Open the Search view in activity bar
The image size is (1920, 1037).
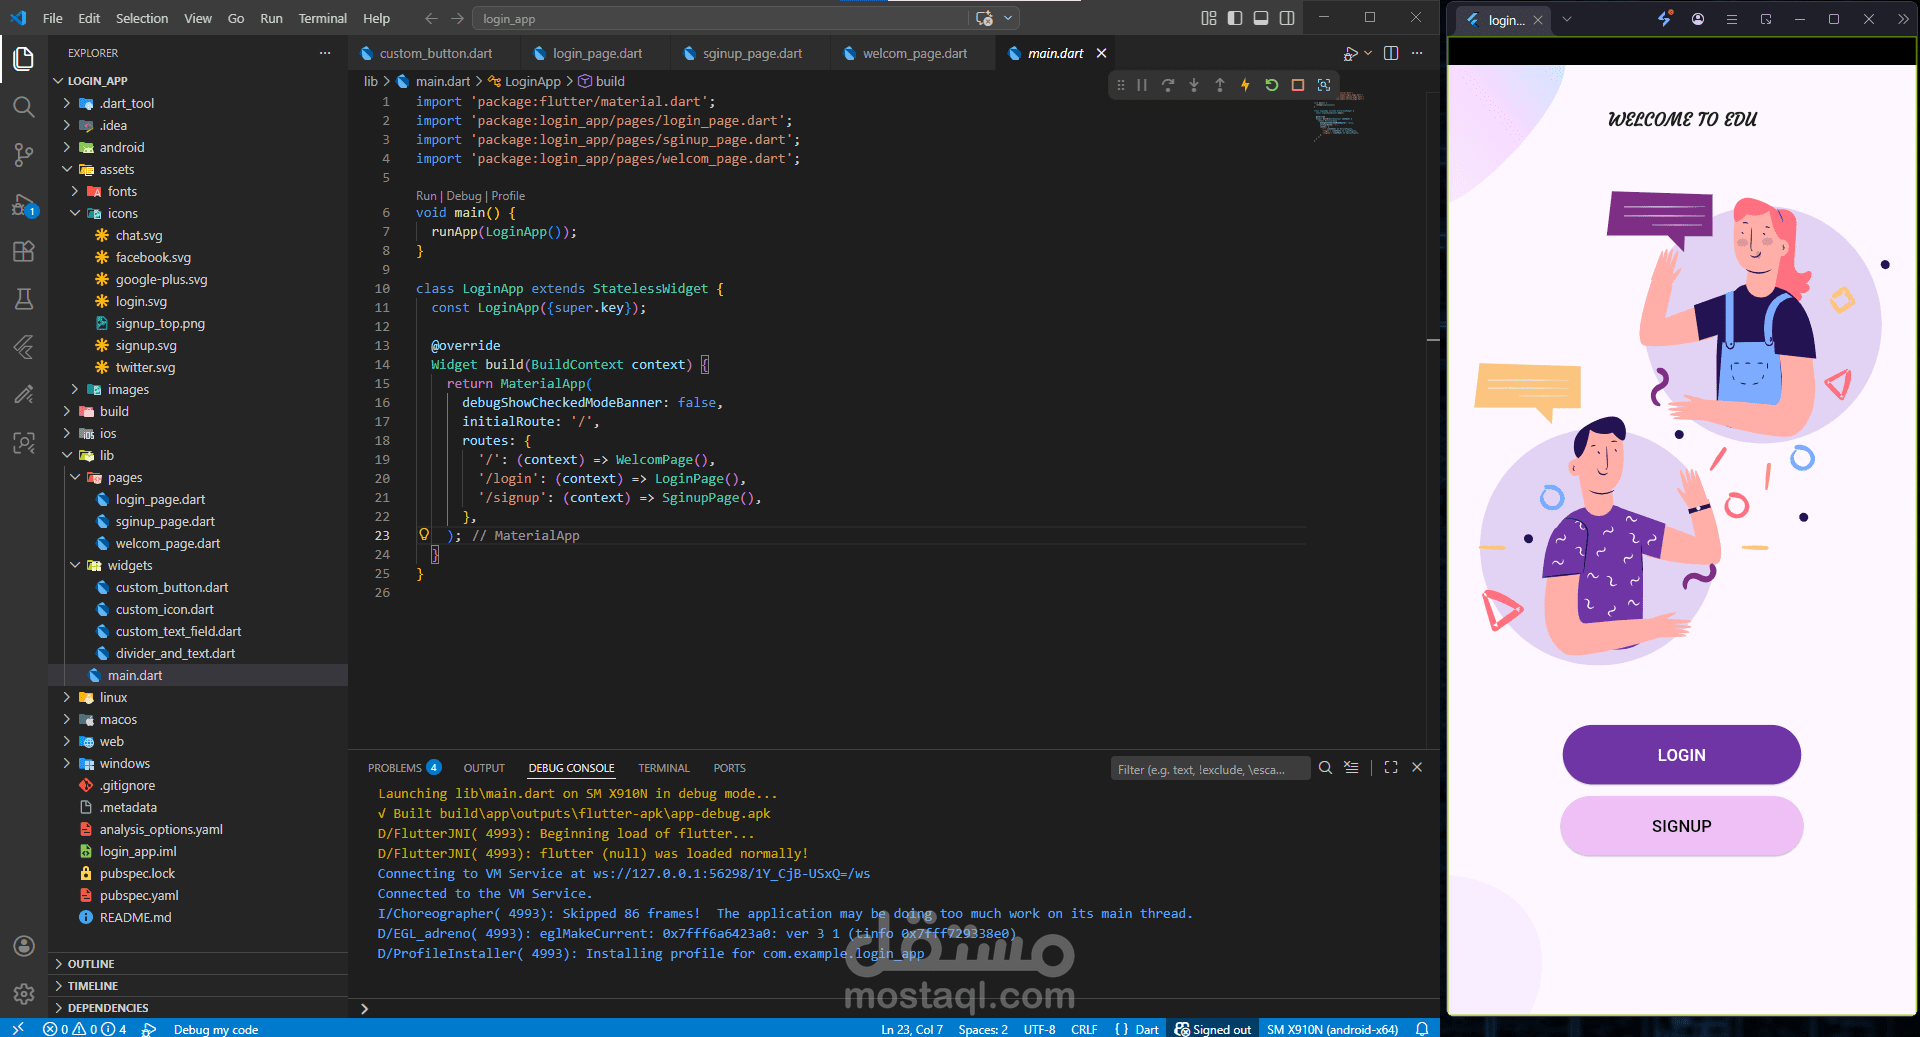[24, 107]
